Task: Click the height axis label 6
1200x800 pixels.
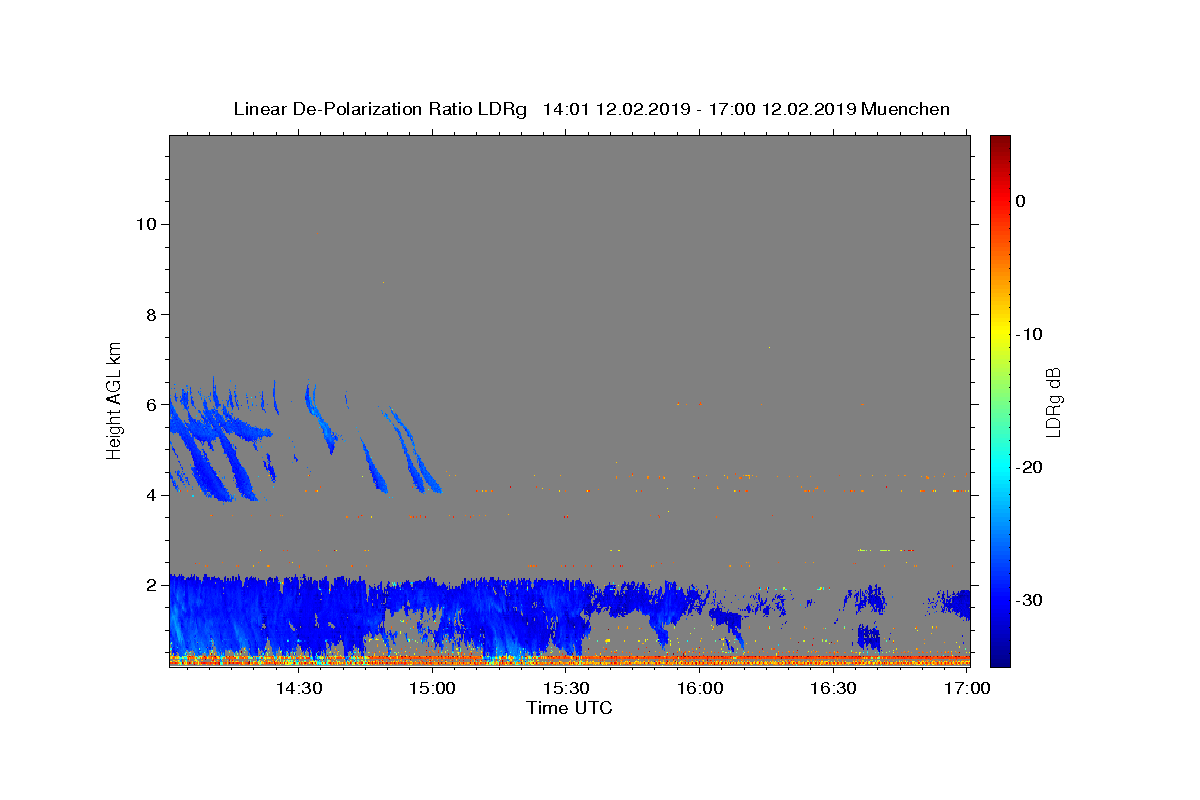Action: (x=150, y=404)
